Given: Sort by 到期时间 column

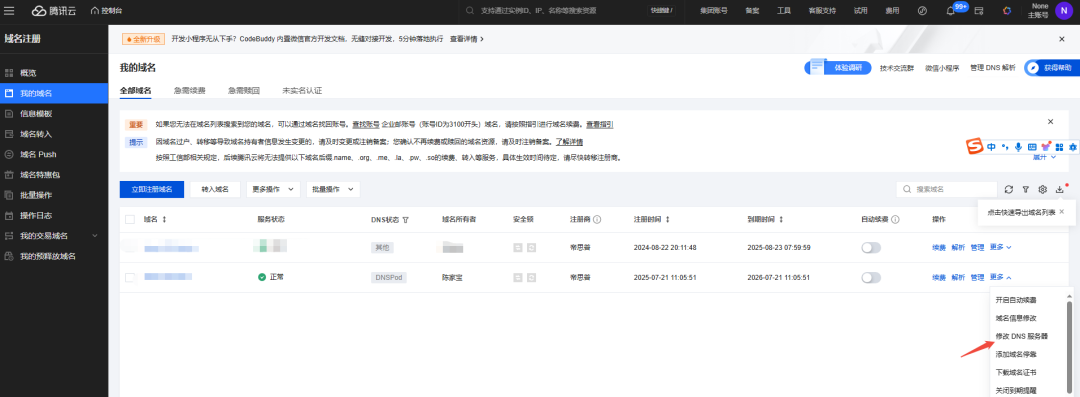Looking at the screenshot, I should (x=780, y=219).
